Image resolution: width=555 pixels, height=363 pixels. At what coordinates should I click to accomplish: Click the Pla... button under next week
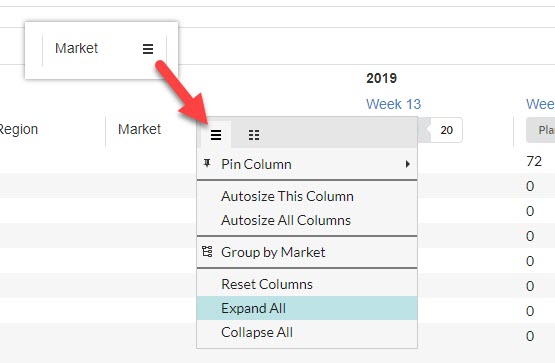coord(541,130)
